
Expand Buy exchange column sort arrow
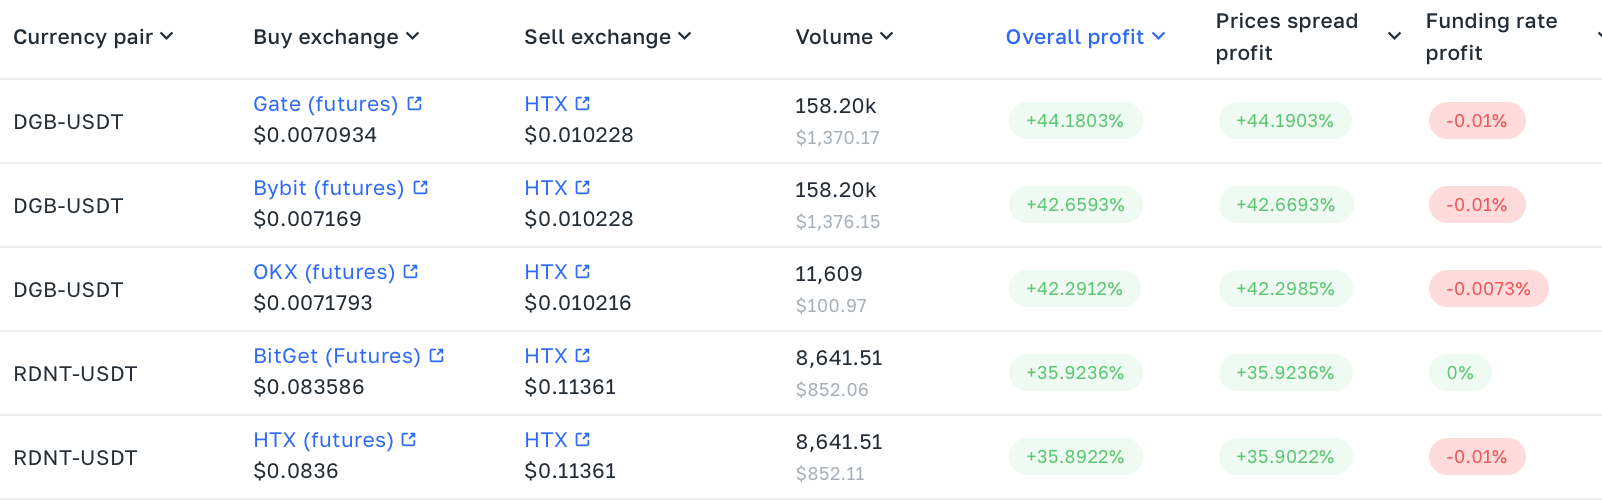coord(413,37)
